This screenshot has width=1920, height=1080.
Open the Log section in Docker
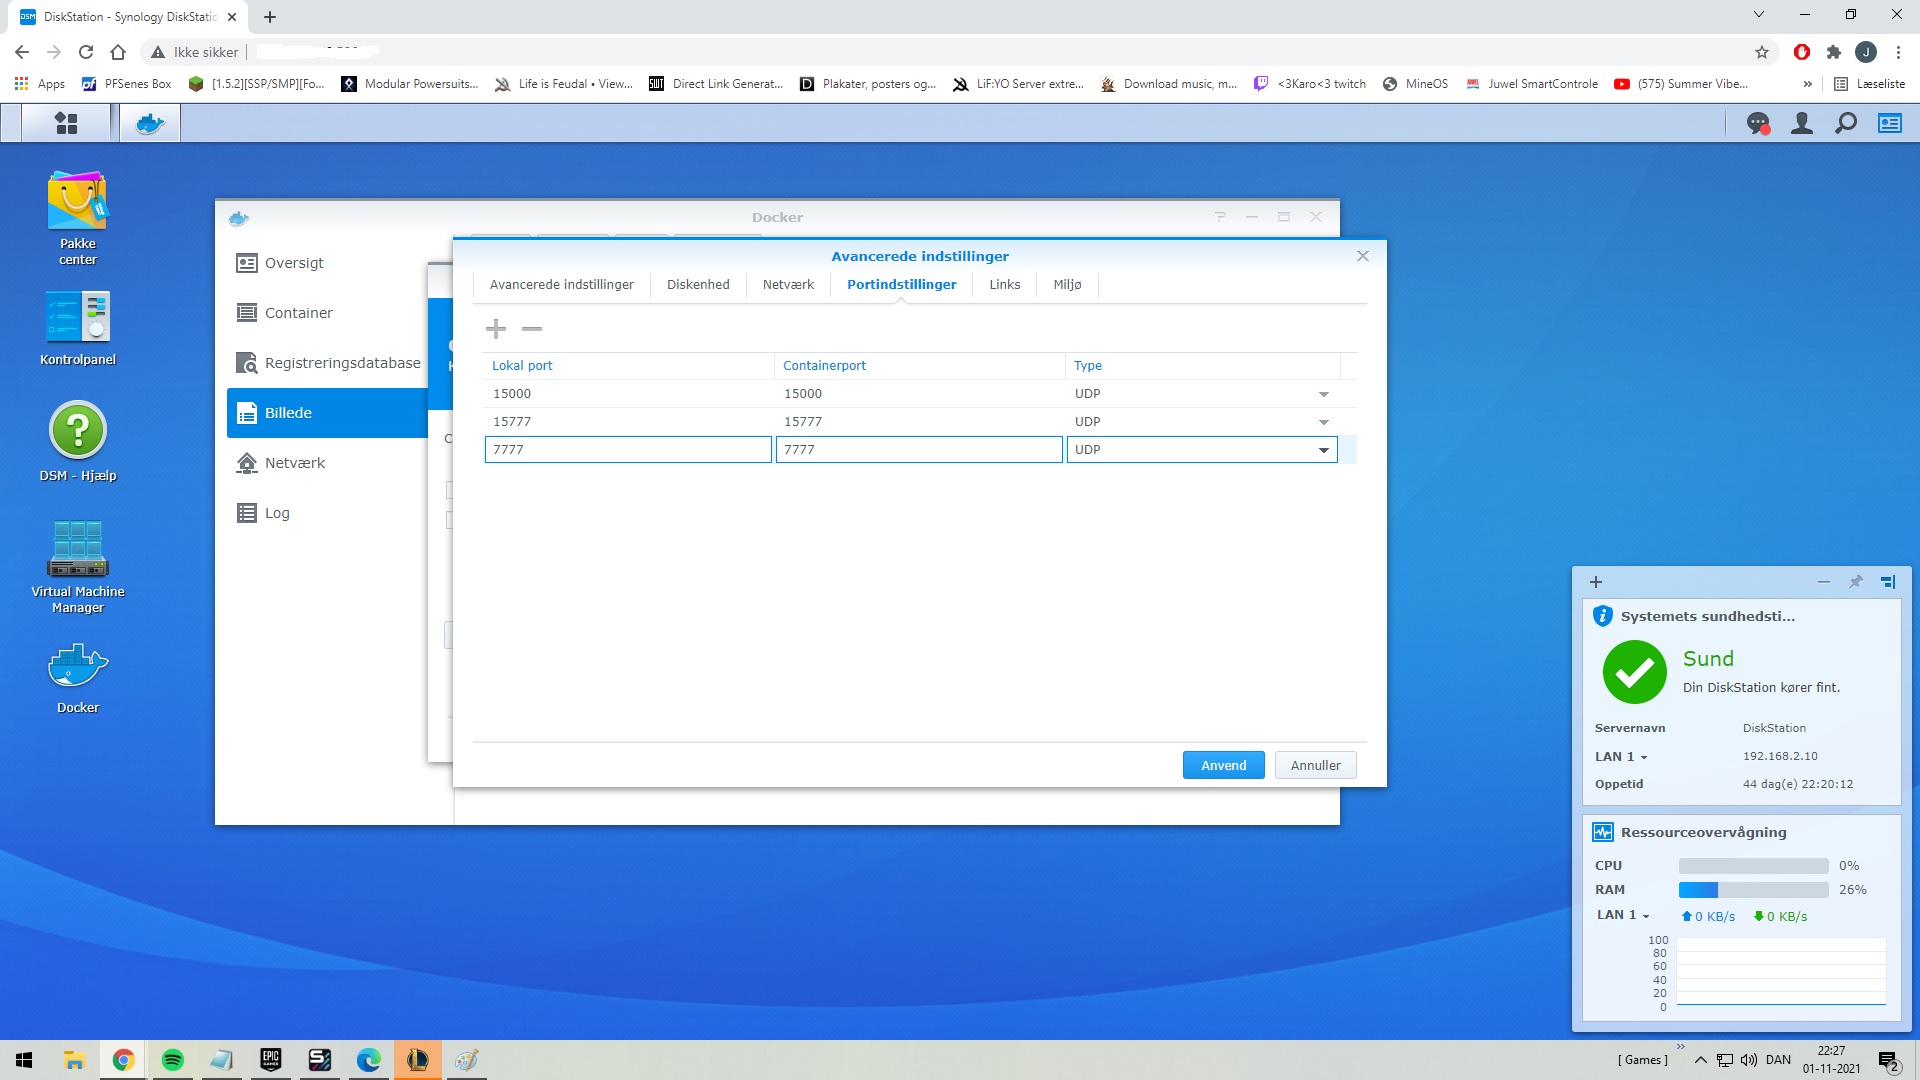tap(276, 512)
